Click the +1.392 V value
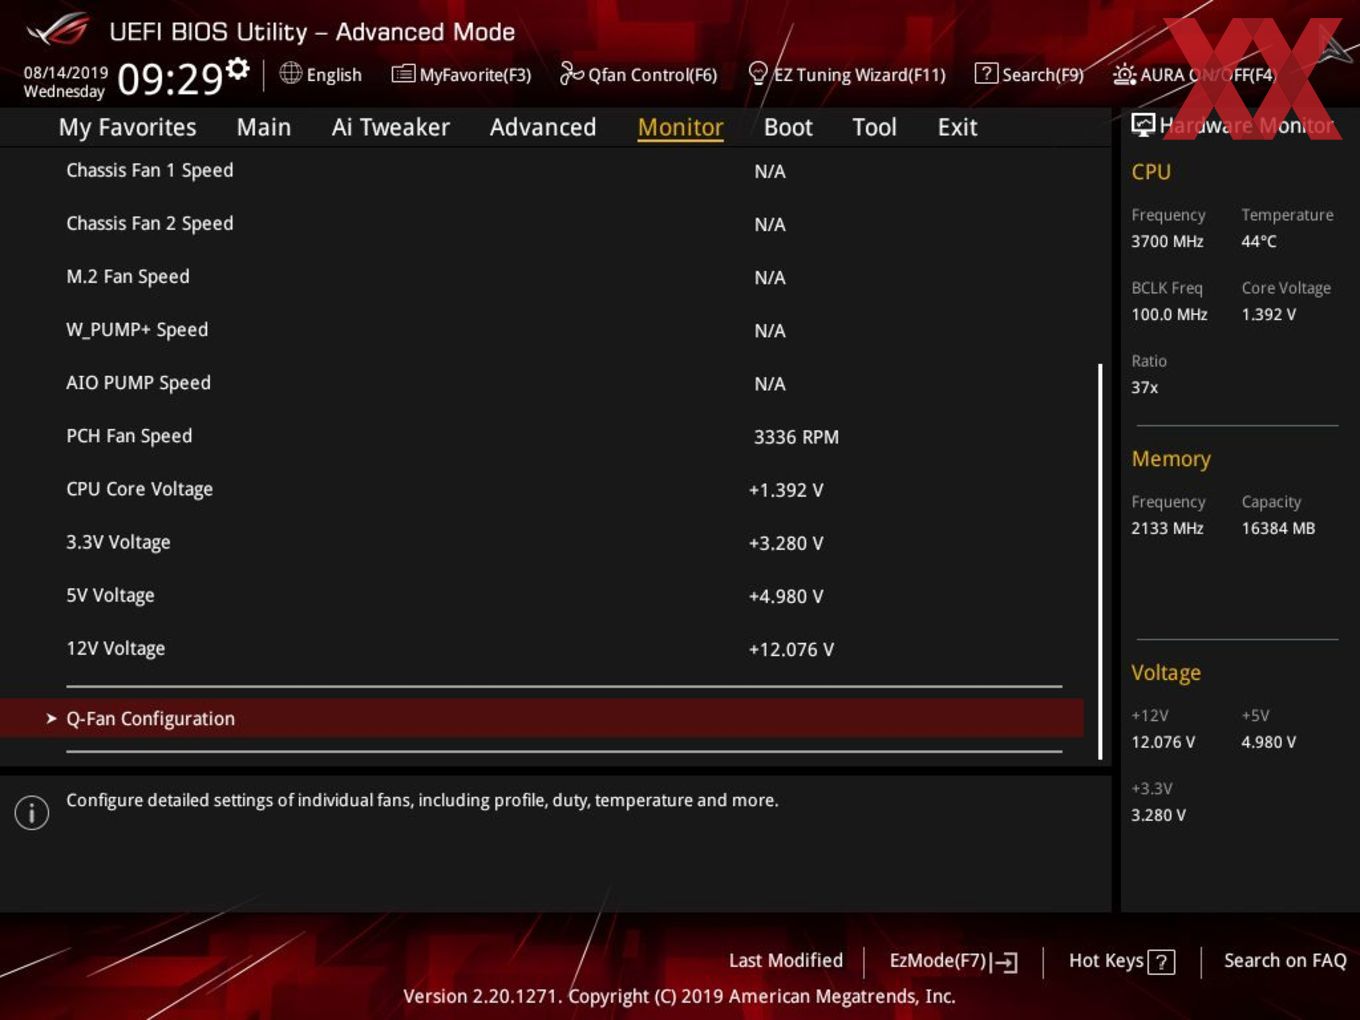1360x1020 pixels. tap(786, 490)
